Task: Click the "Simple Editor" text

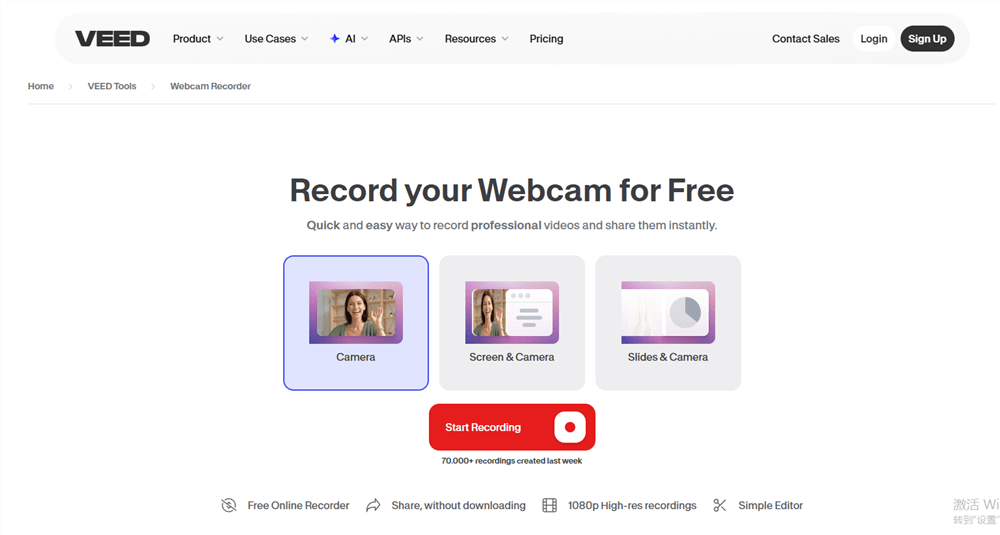Action: 770,506
